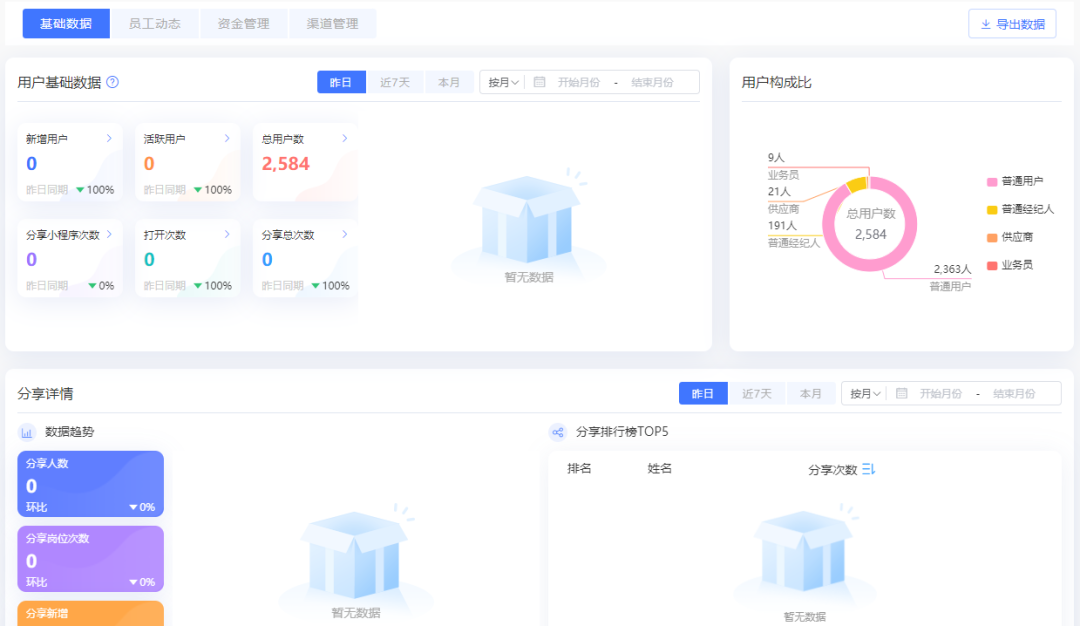The height and width of the screenshot is (626, 1080).
Task: Expand the 总用户数 card arrow
Action: (x=344, y=138)
